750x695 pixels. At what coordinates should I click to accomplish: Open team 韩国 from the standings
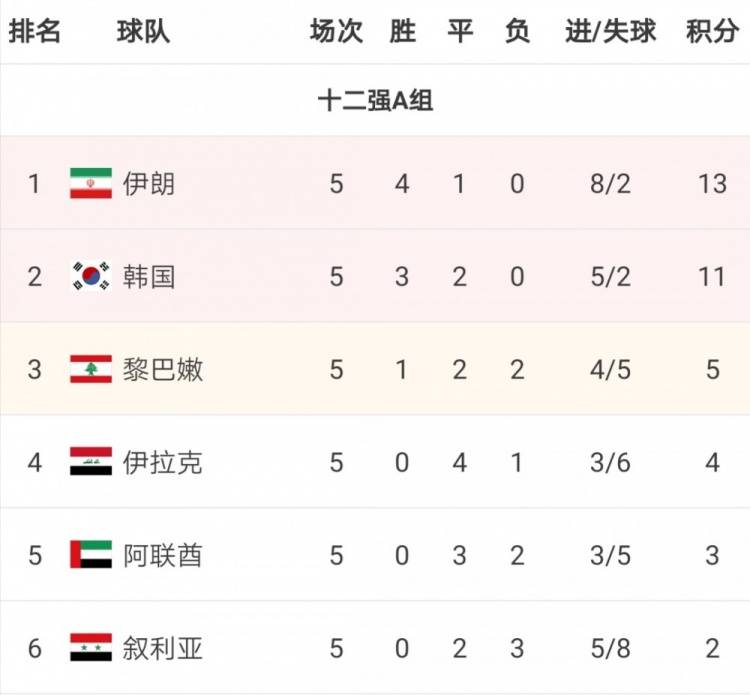pyautogui.click(x=148, y=276)
